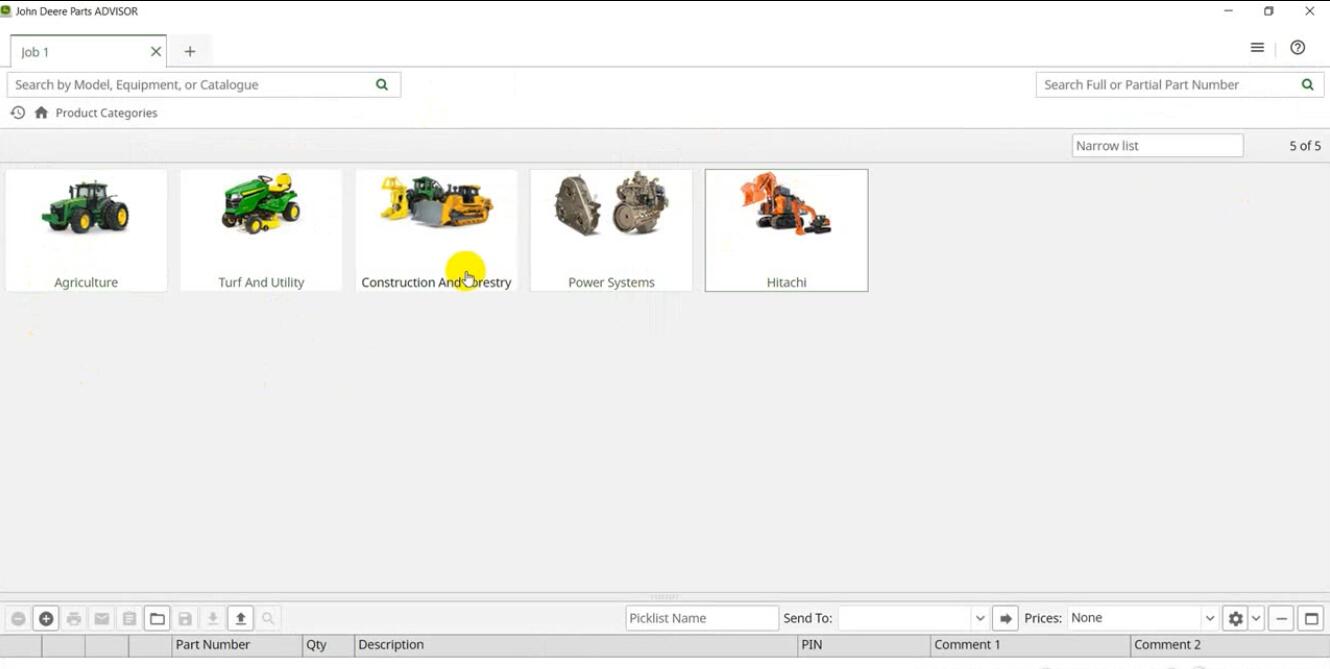
Task: Print the picklist
Action: (x=74, y=619)
